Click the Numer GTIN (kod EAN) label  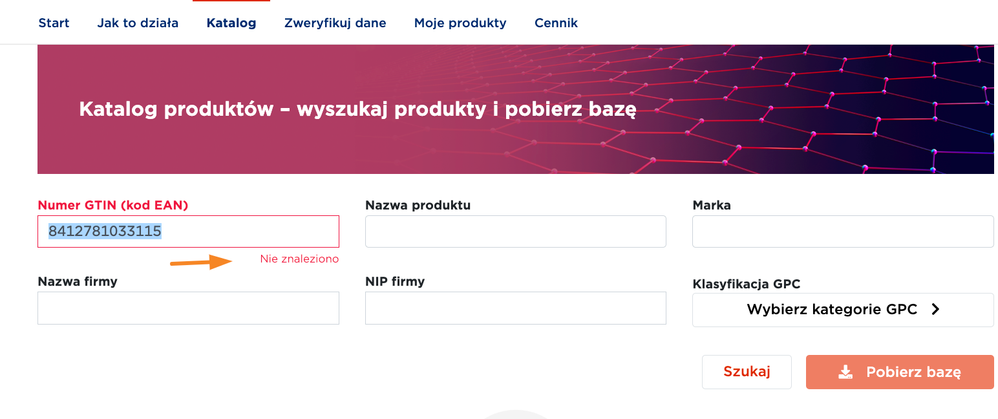click(x=113, y=205)
